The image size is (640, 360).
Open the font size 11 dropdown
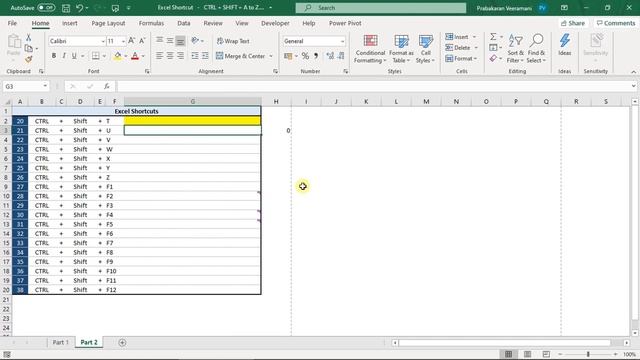point(123,41)
